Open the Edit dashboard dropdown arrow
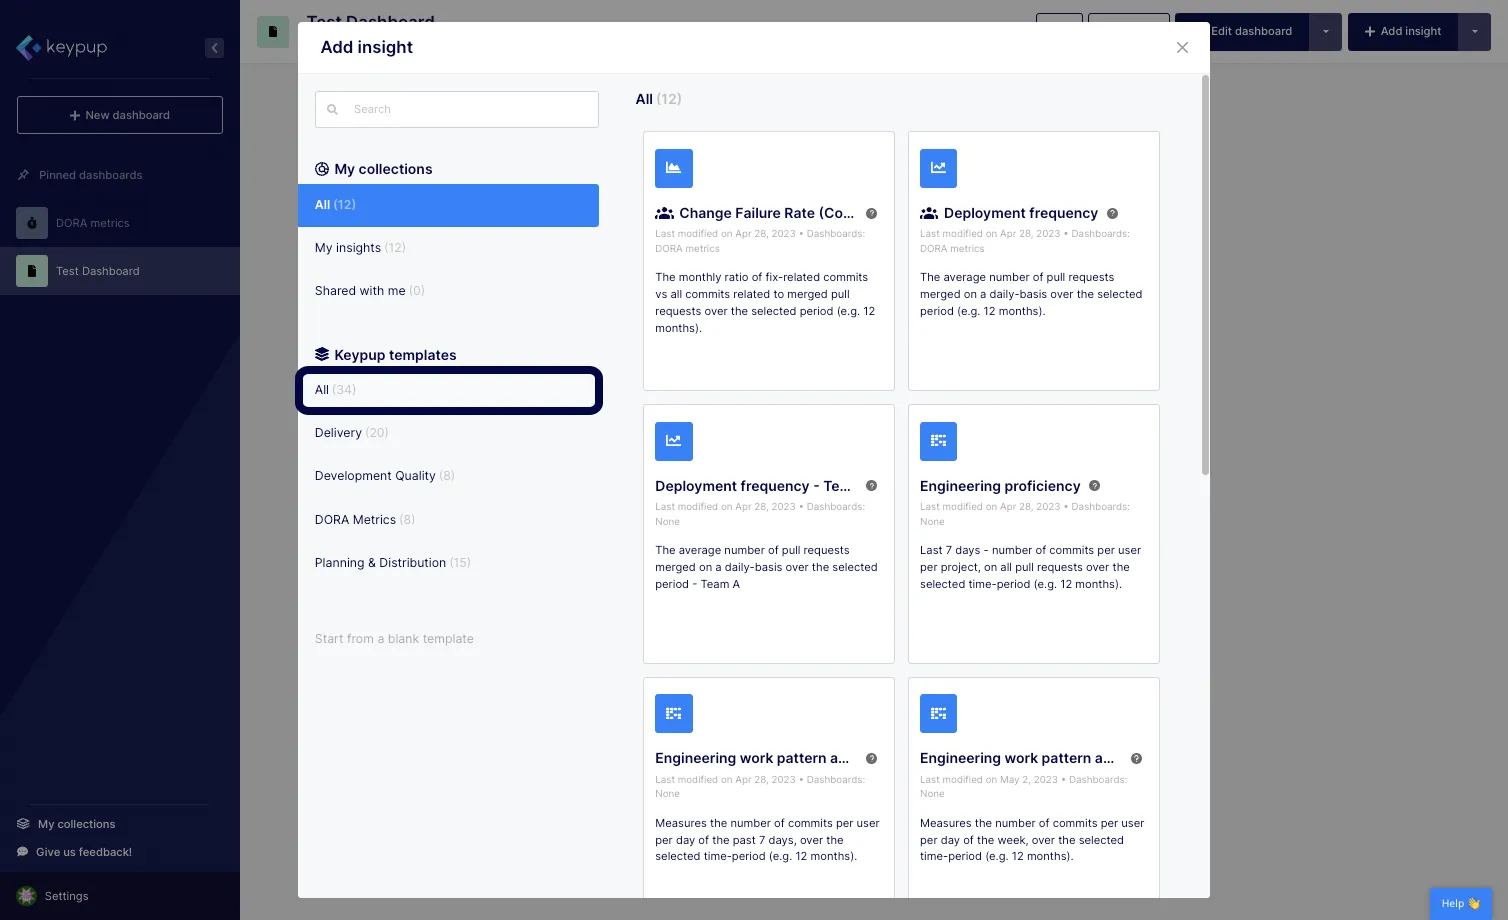 [1325, 31]
